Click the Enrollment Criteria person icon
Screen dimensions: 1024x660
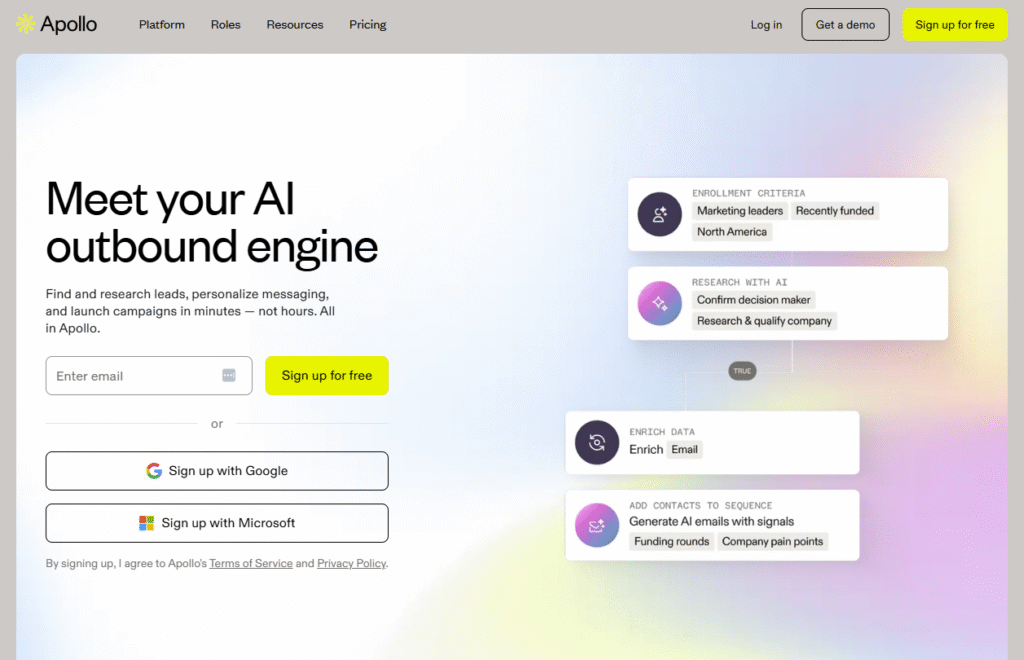tap(660, 214)
